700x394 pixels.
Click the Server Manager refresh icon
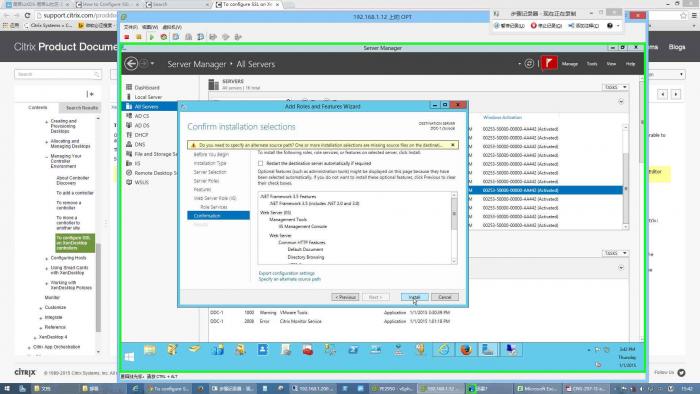tap(529, 64)
